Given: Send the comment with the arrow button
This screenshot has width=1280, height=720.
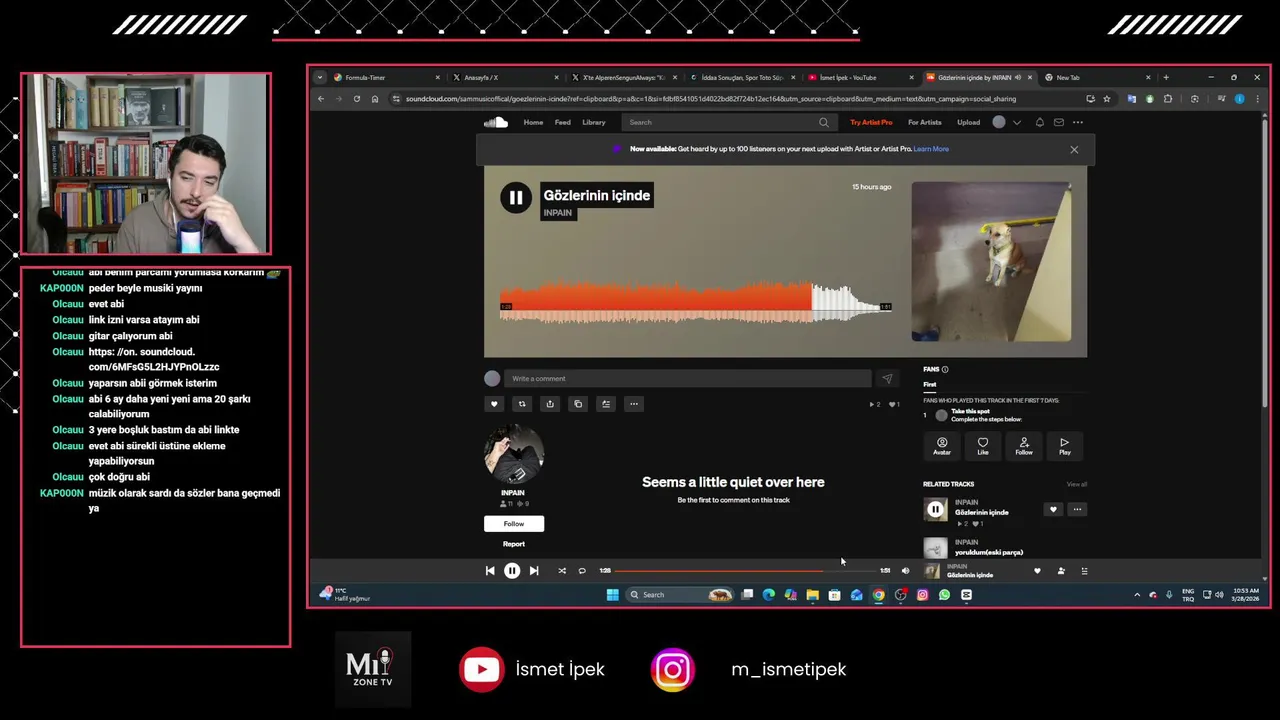Looking at the screenshot, I should click(x=886, y=378).
